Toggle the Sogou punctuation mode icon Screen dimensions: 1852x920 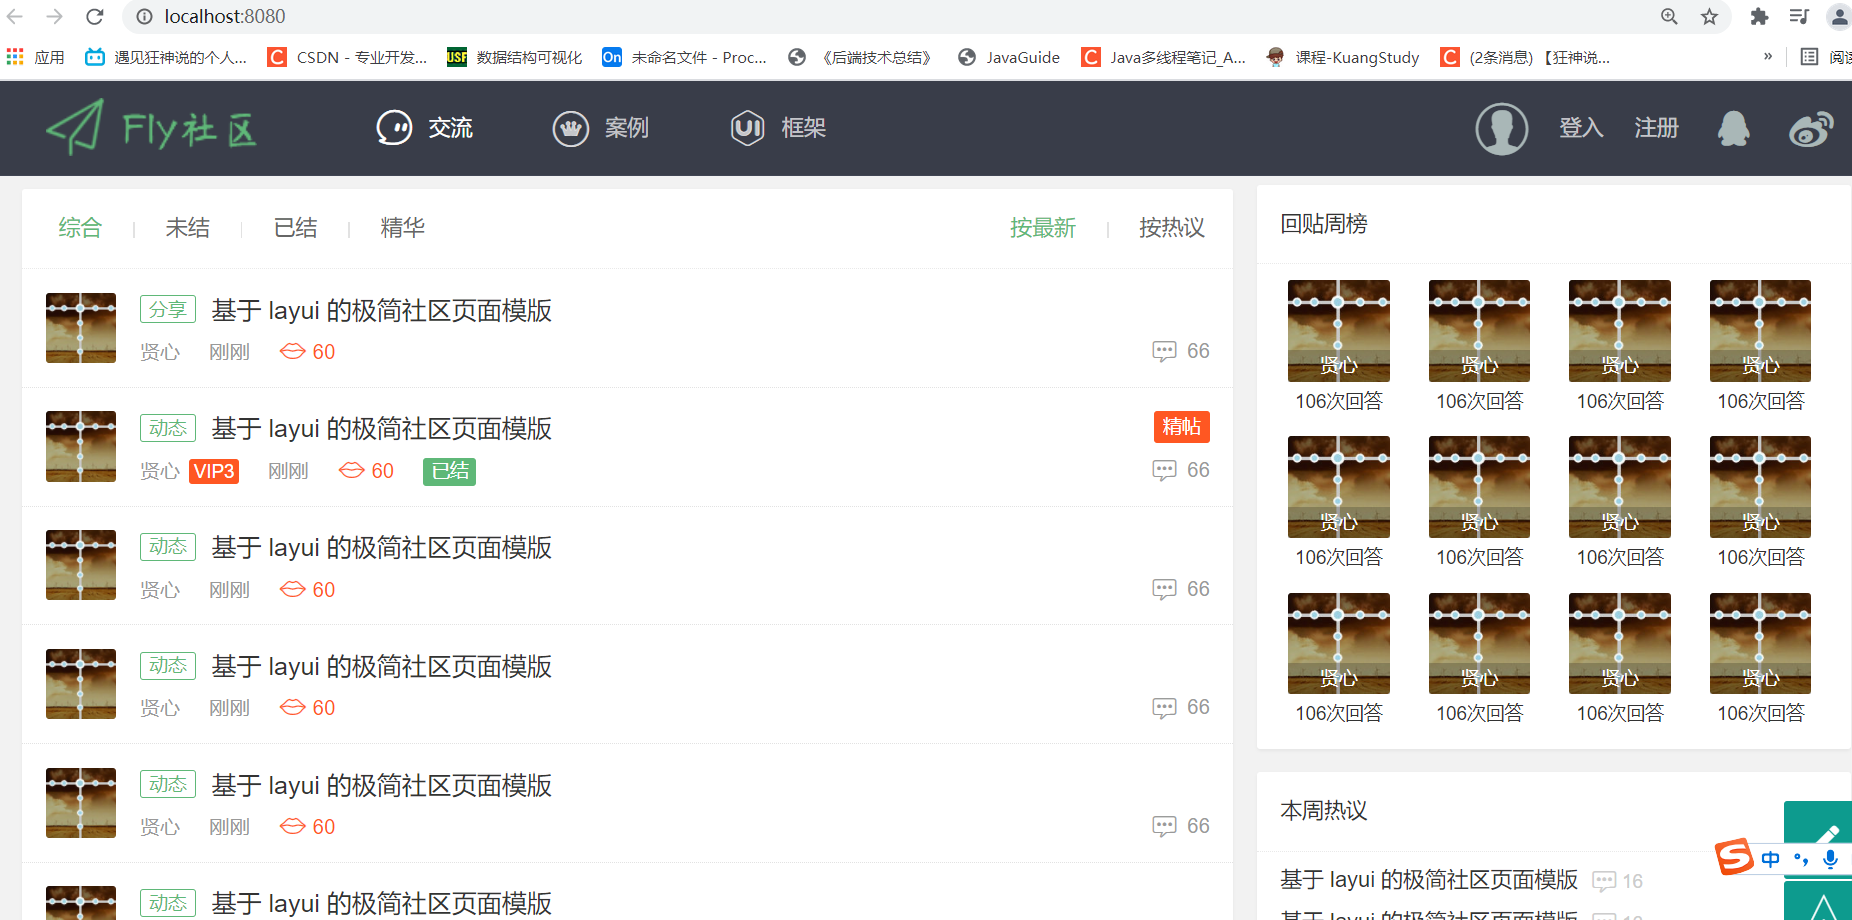click(1801, 859)
